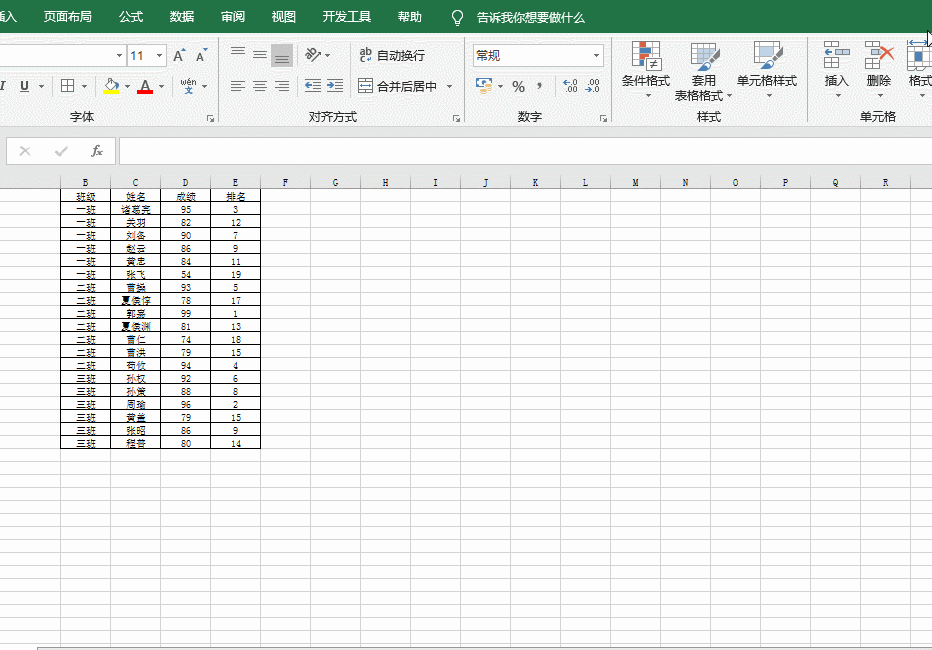Select column G header
The image size is (932, 650).
point(335,182)
